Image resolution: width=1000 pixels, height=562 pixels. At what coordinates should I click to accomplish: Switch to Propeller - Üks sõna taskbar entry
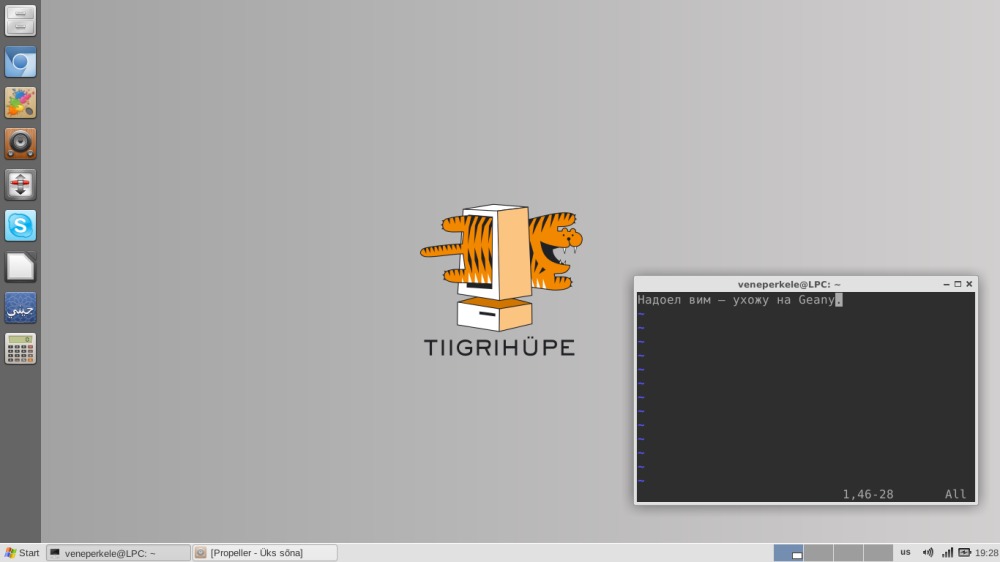pos(265,553)
